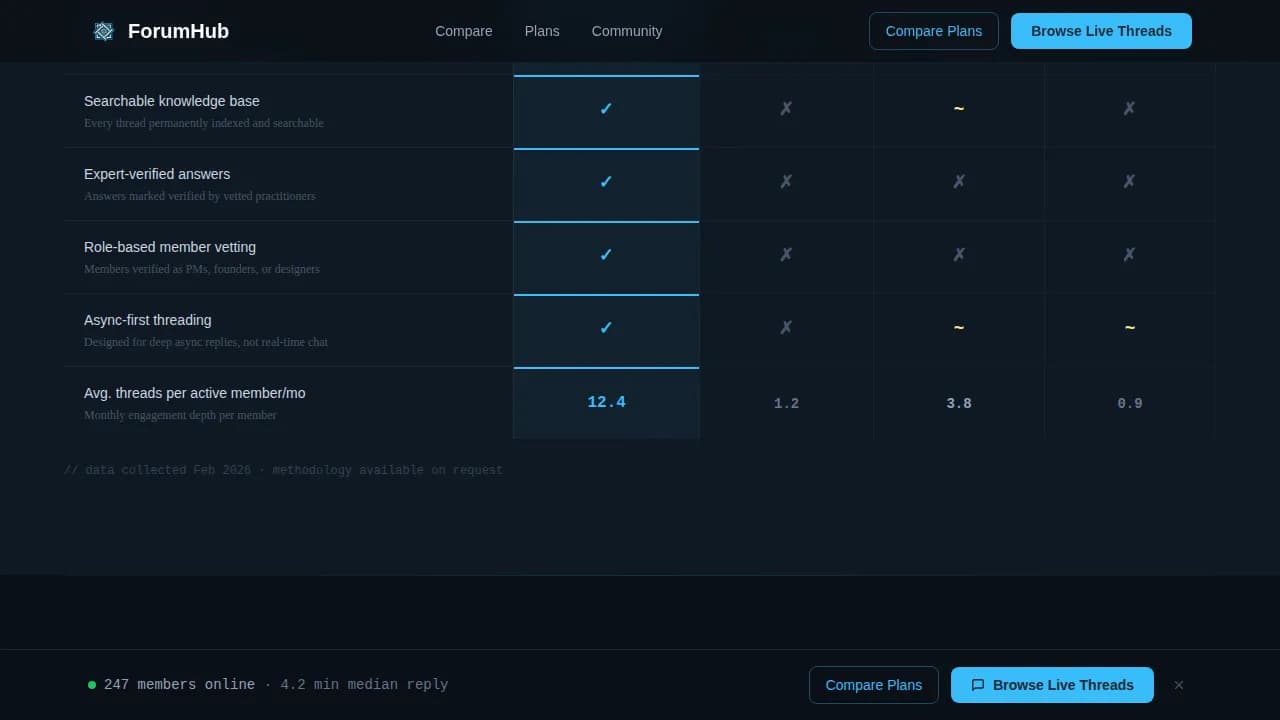Click the checkmark in Searchable knowledge base row
Image resolution: width=1280 pixels, height=720 pixels.
tap(605, 109)
